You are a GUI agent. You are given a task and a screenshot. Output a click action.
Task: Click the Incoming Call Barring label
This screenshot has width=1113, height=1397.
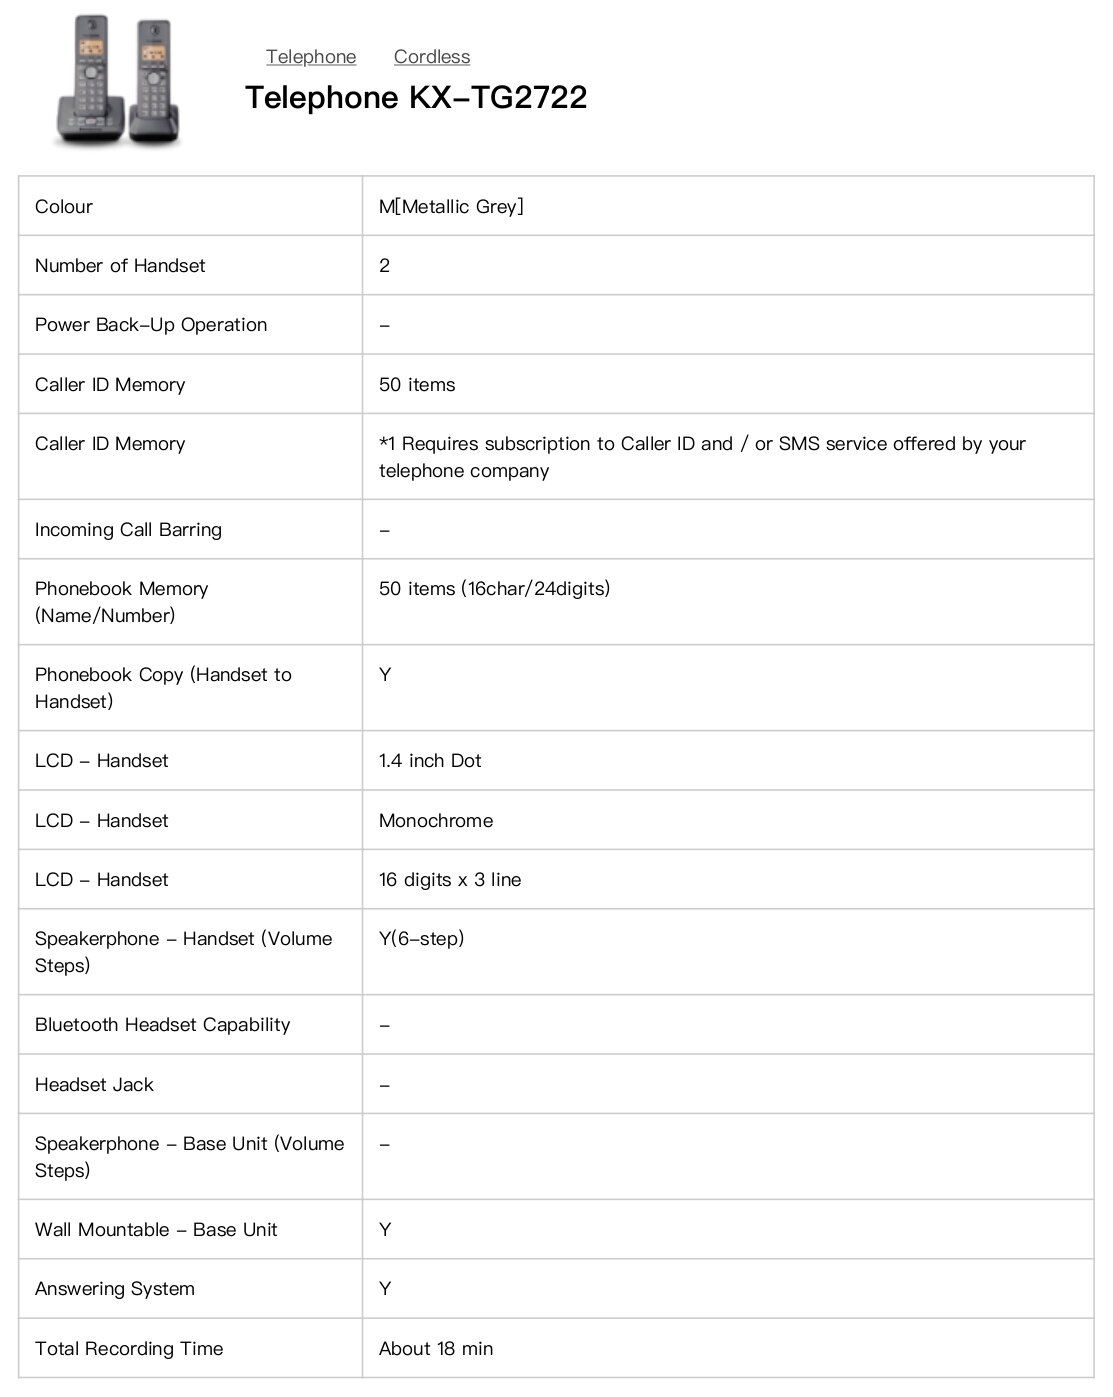[x=128, y=530]
